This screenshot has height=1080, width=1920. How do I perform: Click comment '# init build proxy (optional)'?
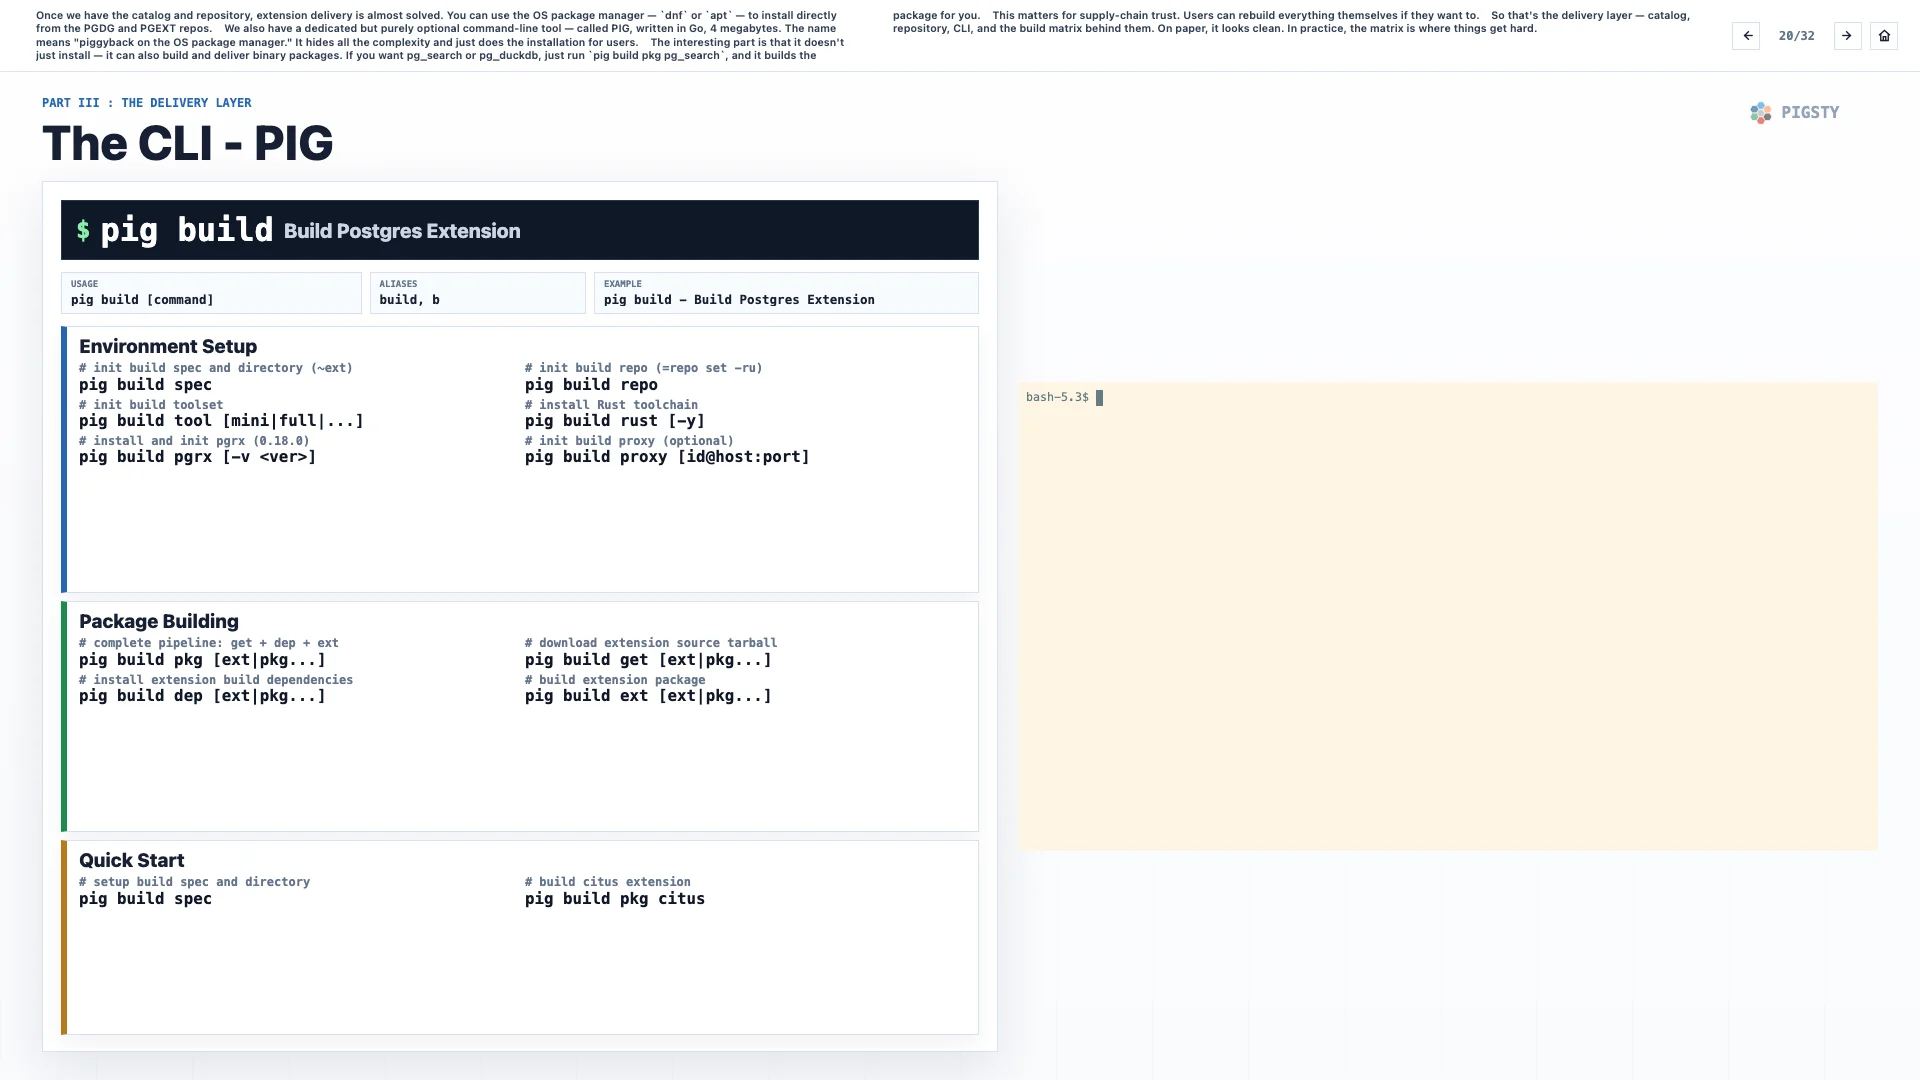click(629, 441)
